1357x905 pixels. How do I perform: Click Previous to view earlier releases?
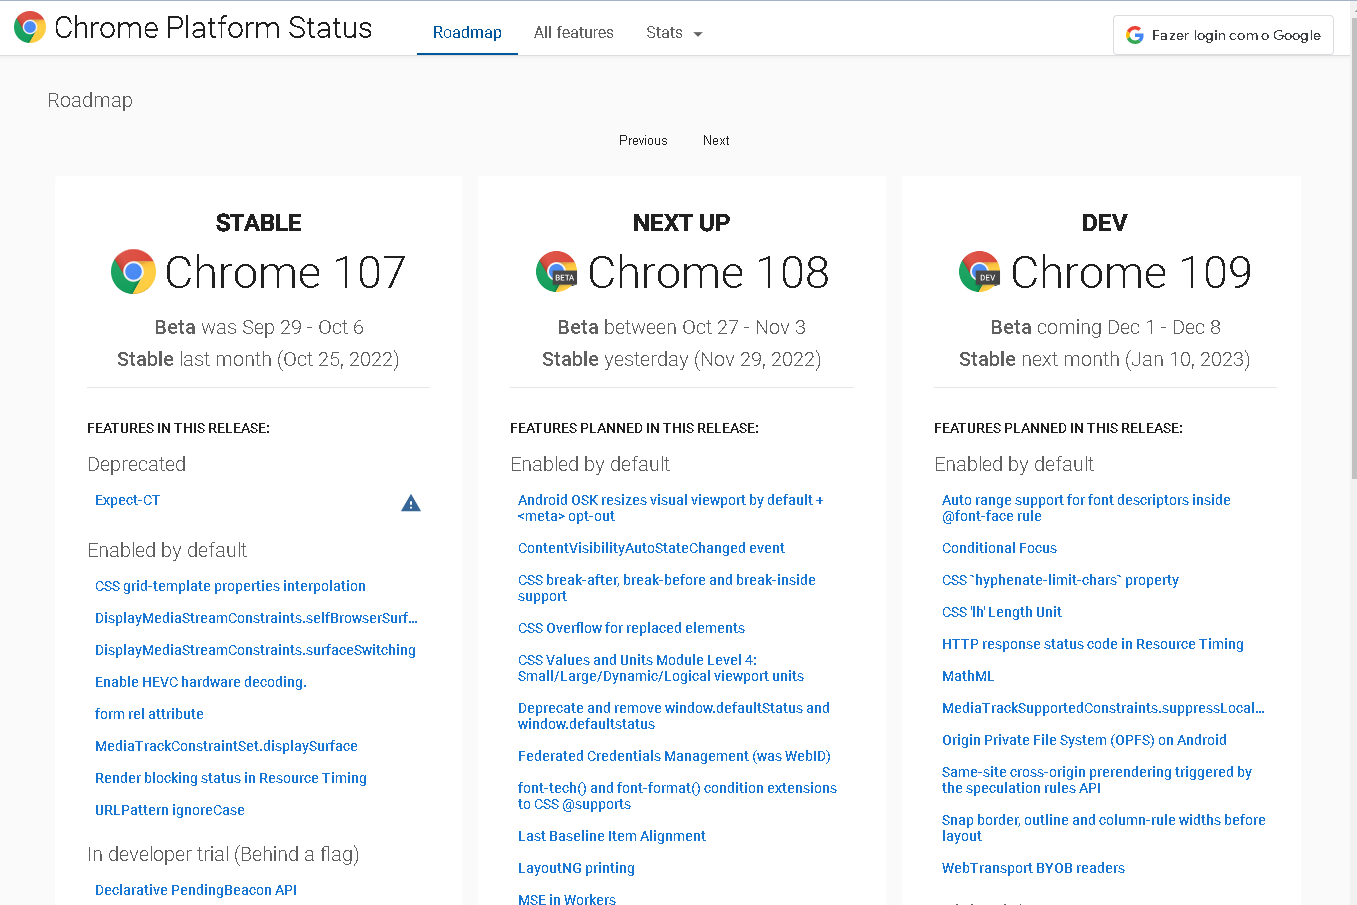(642, 140)
